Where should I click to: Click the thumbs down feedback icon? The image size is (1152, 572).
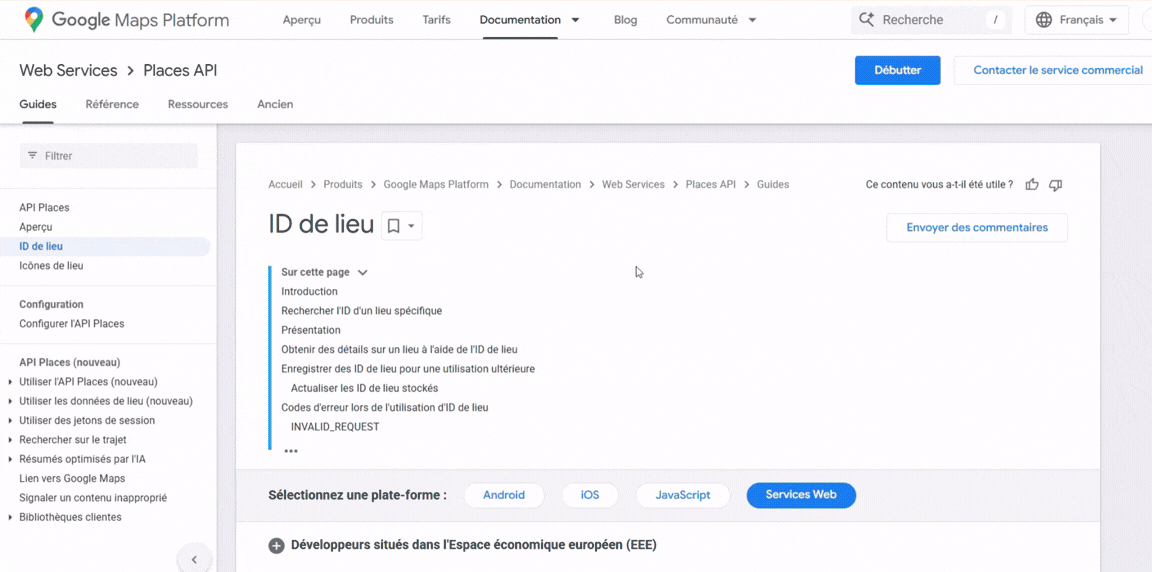pos(1055,185)
